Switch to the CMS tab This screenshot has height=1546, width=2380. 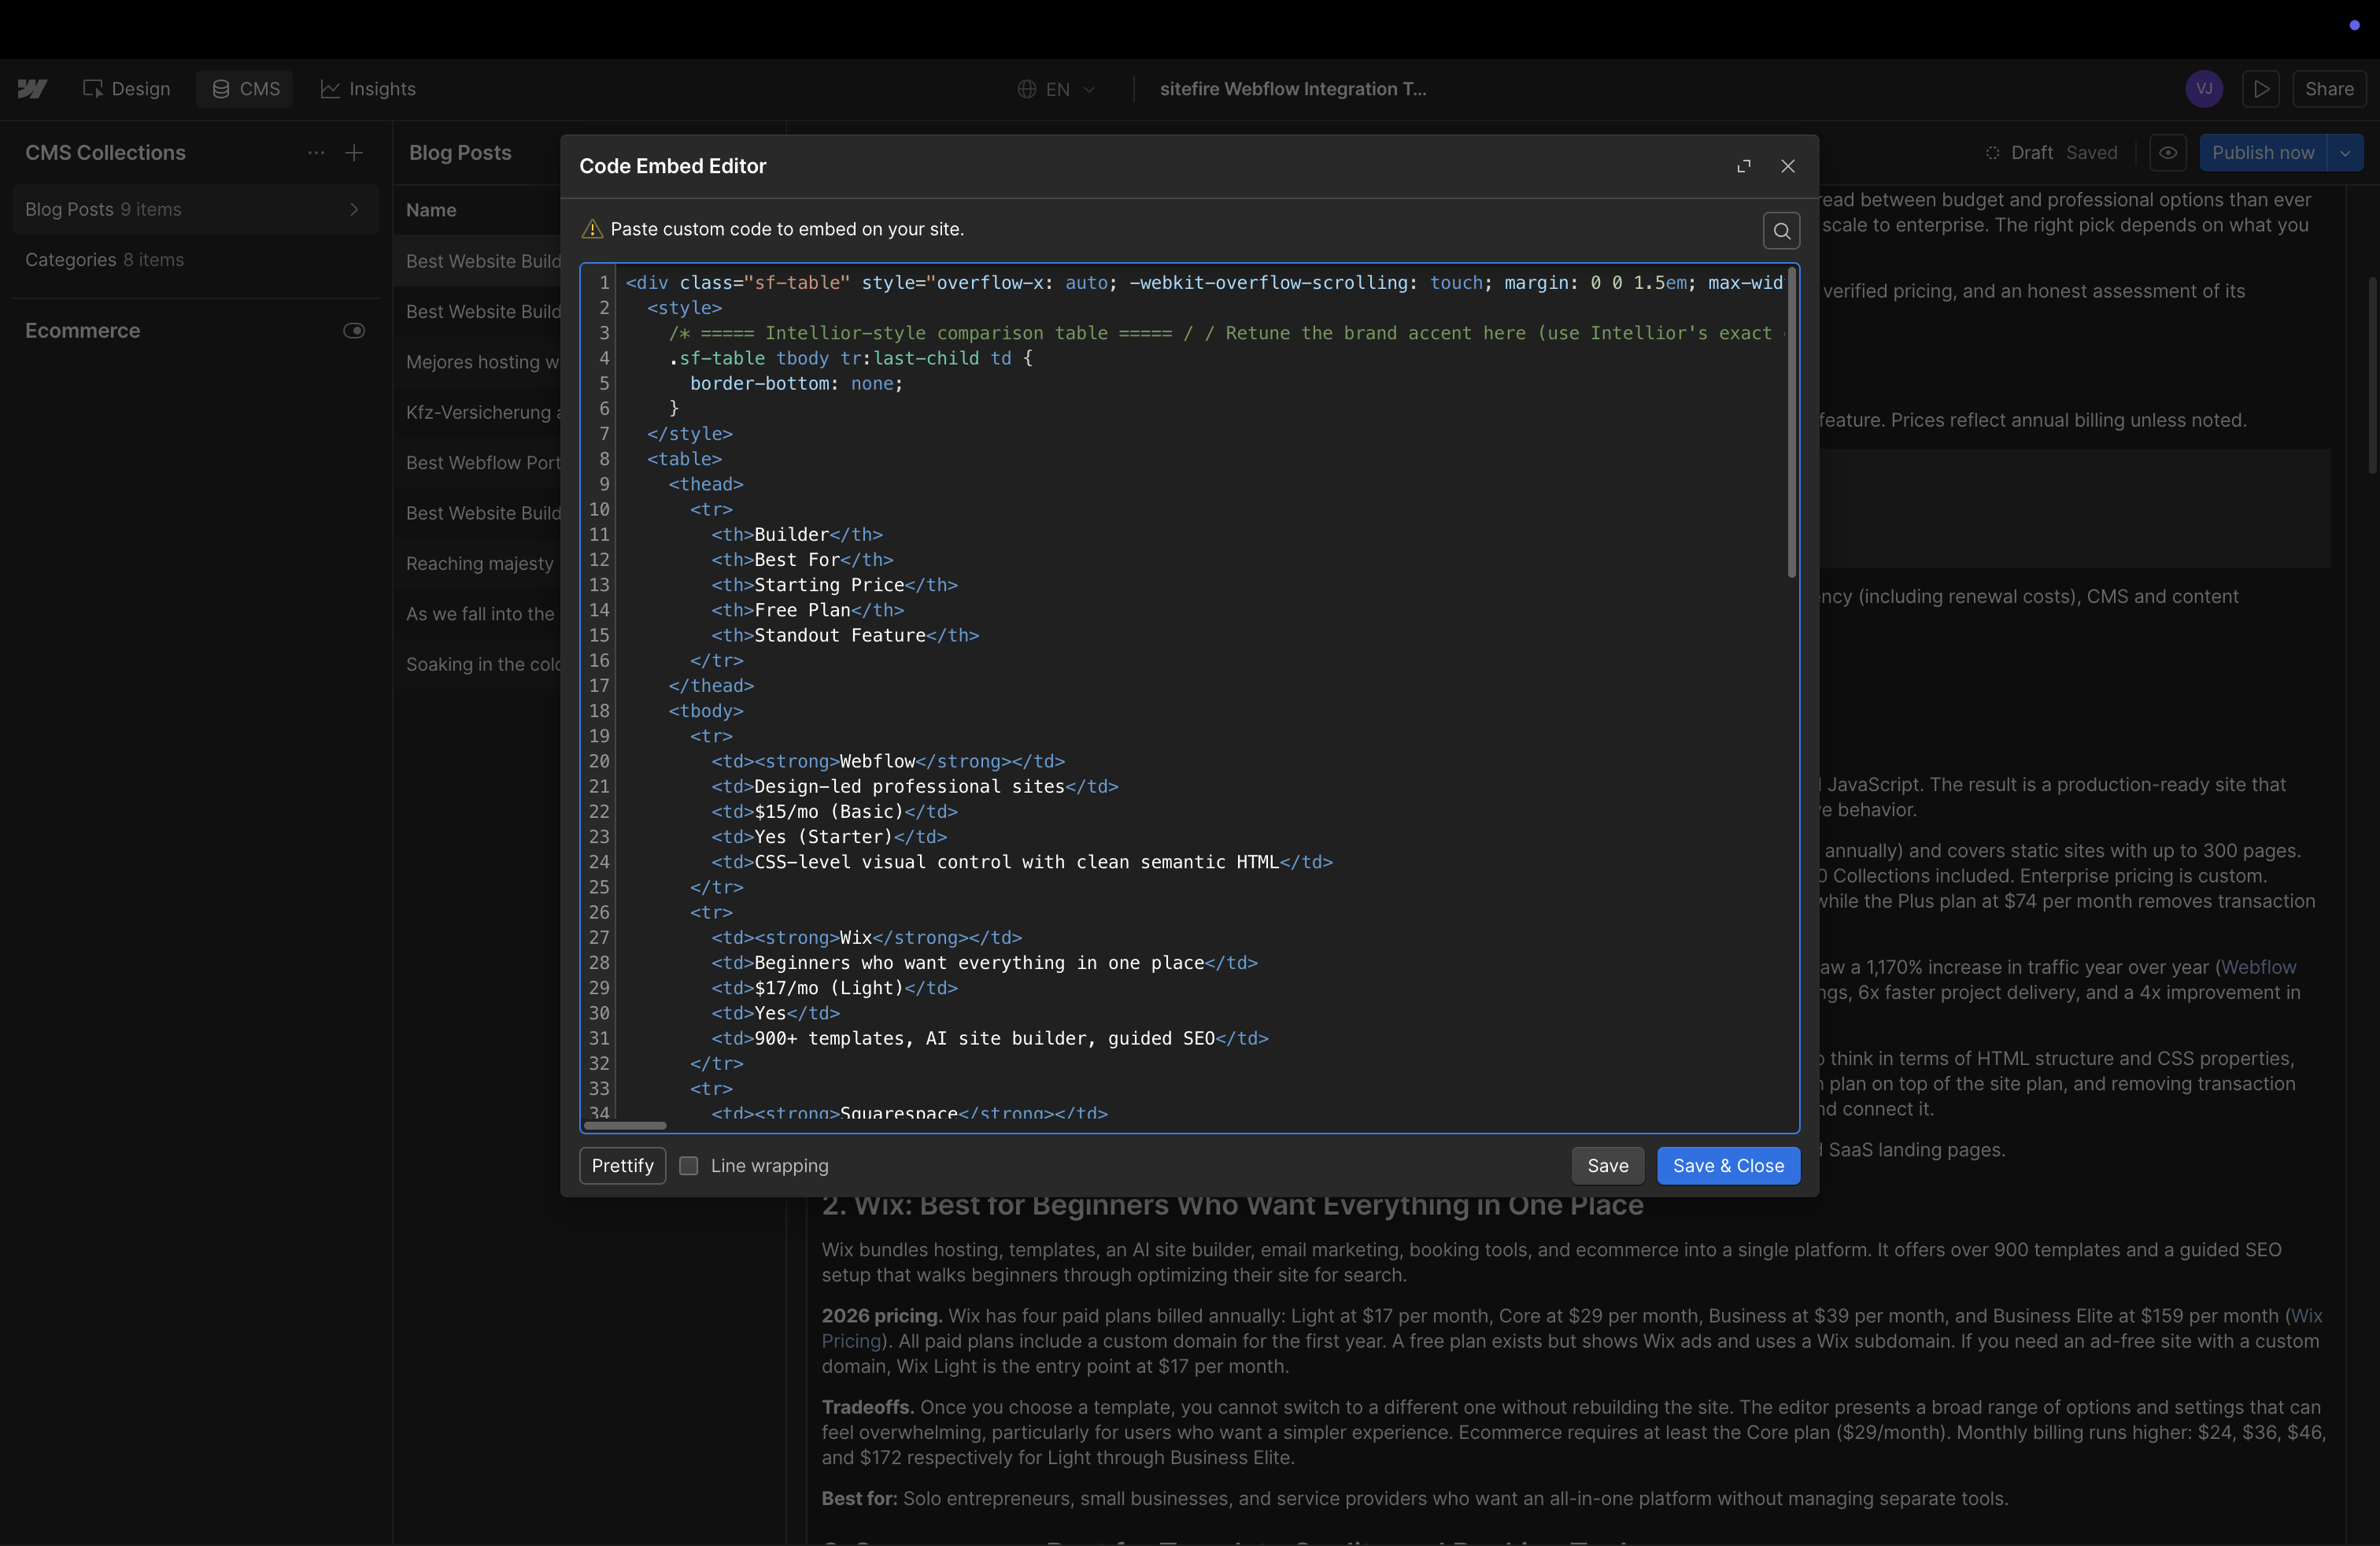click(245, 89)
